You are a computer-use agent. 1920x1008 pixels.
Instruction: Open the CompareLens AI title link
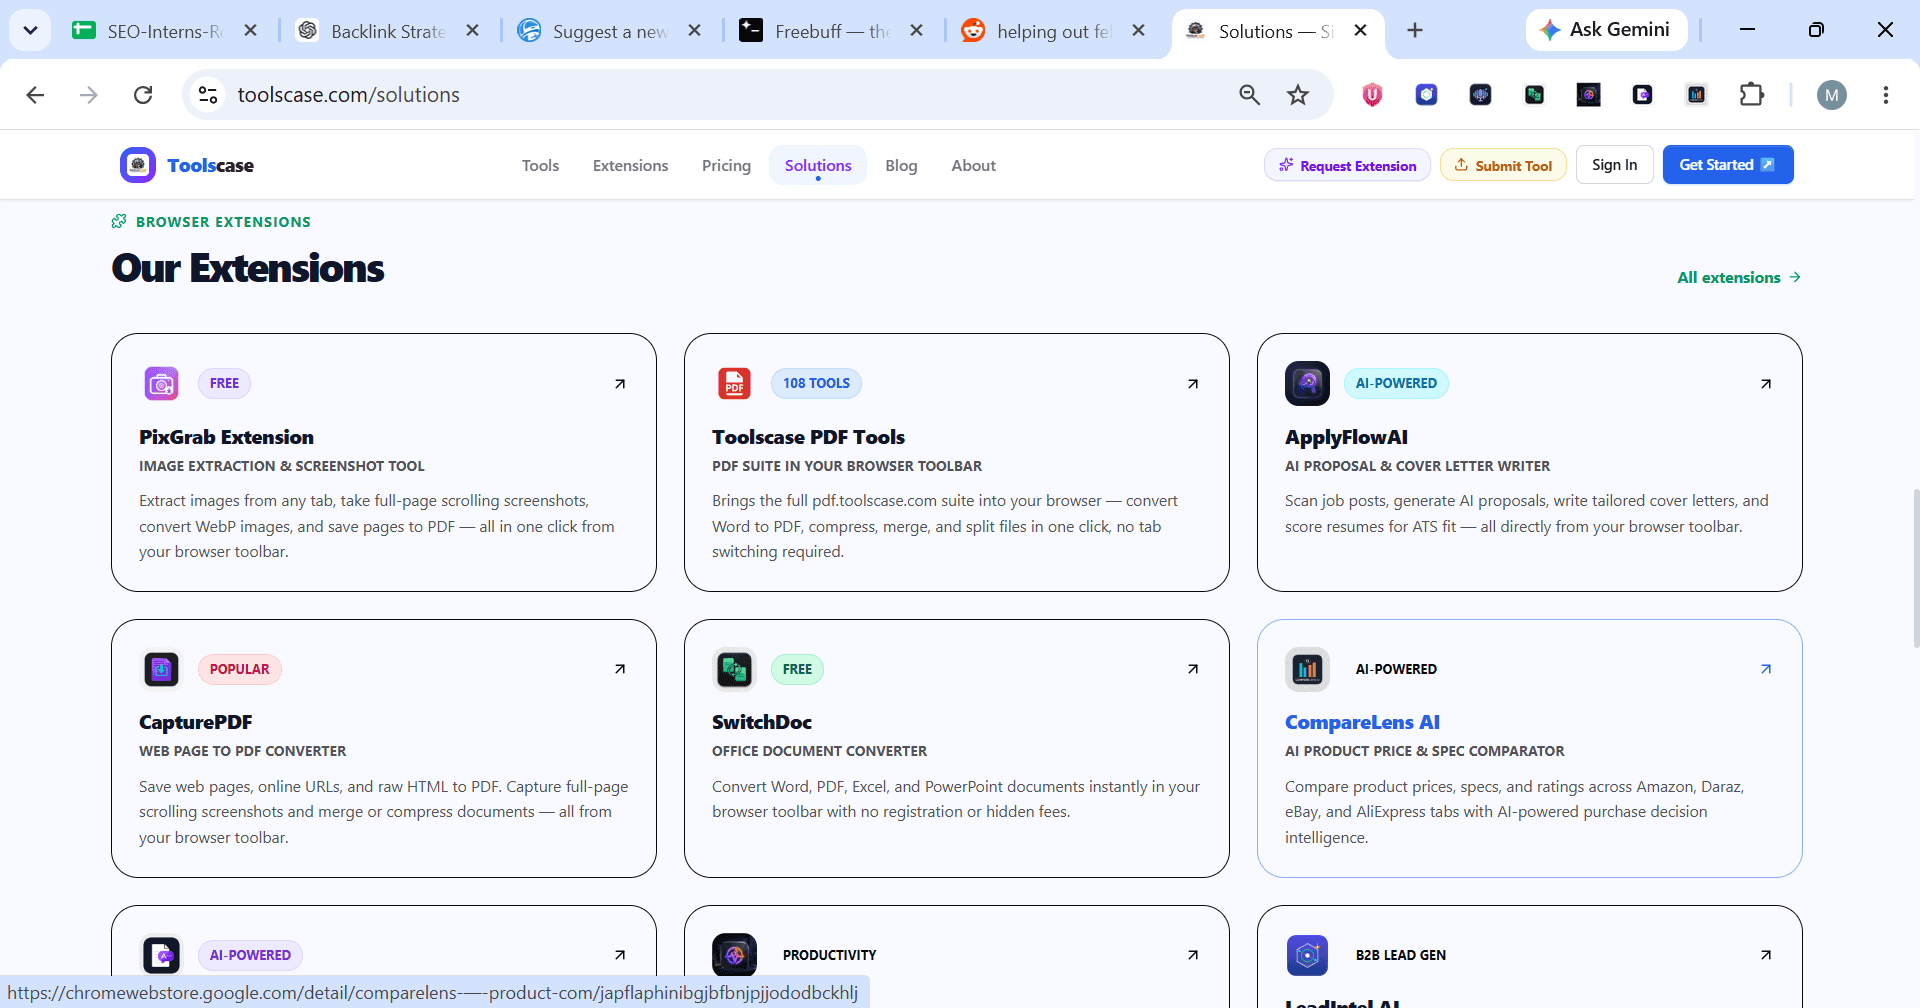tap(1362, 722)
